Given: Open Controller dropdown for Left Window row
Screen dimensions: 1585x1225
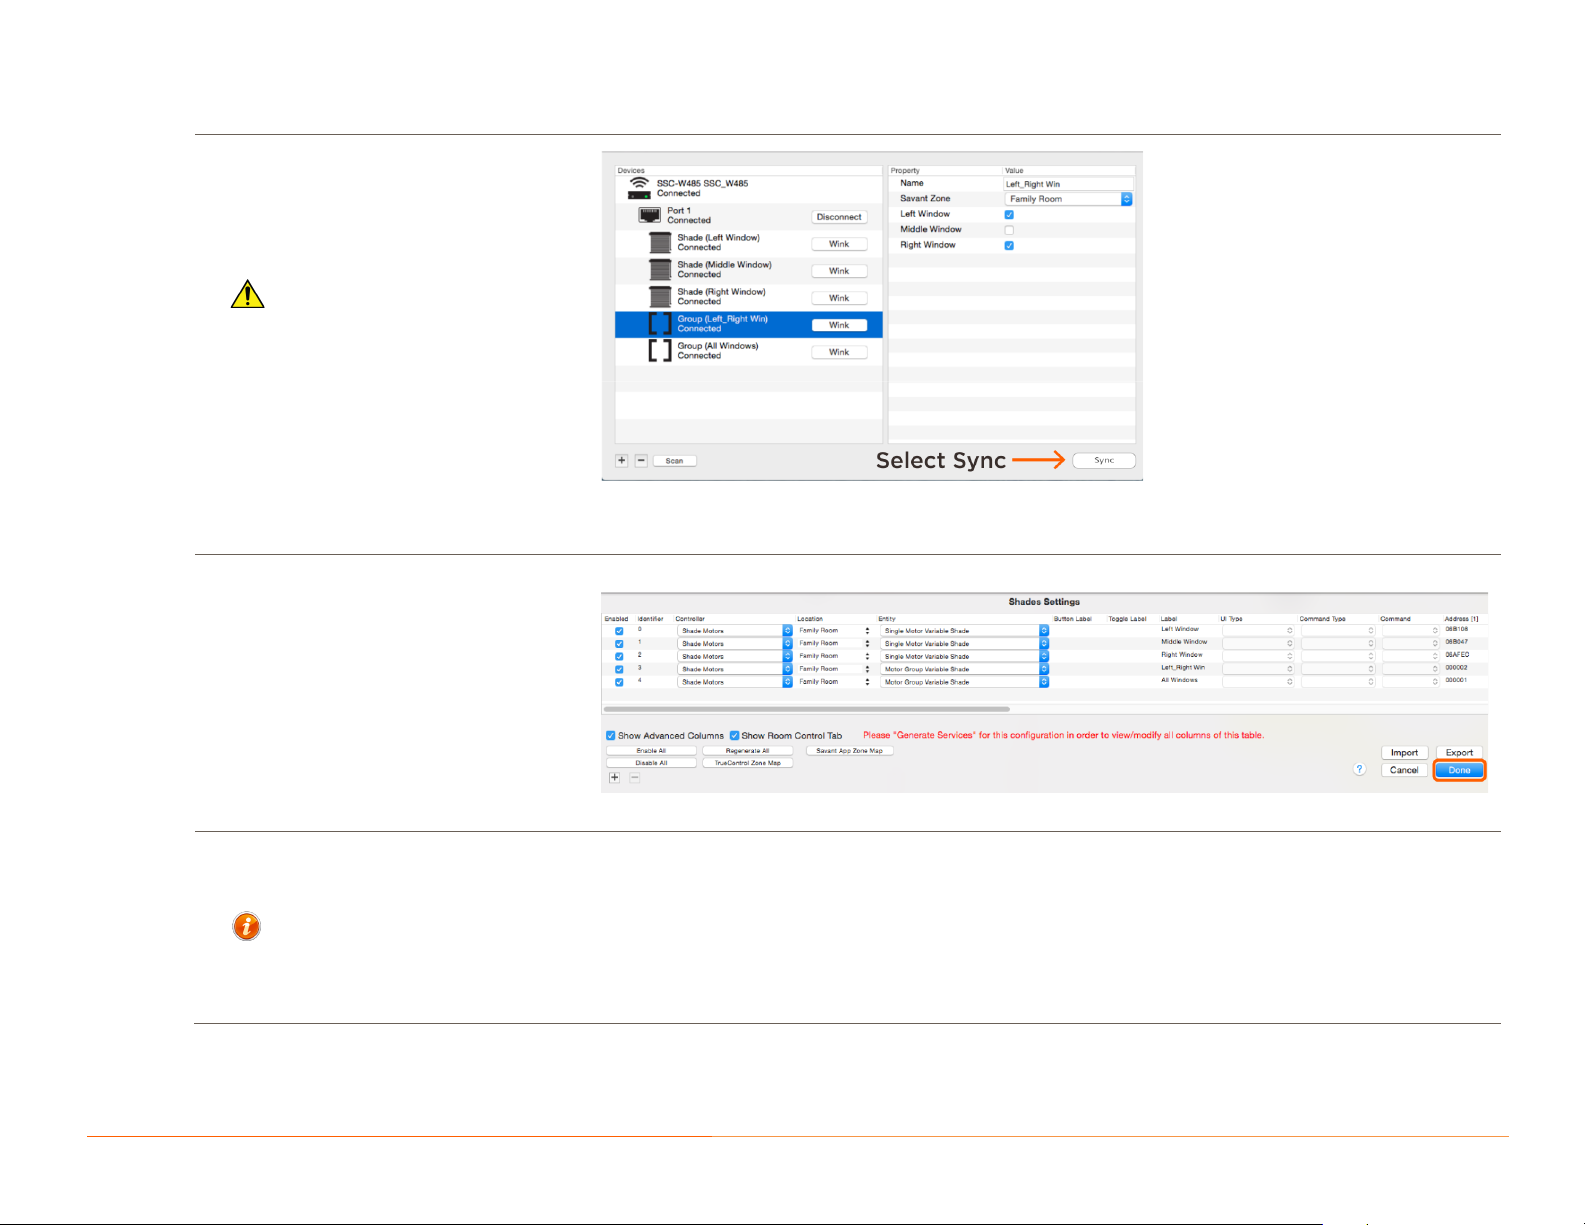Looking at the screenshot, I should [735, 631].
